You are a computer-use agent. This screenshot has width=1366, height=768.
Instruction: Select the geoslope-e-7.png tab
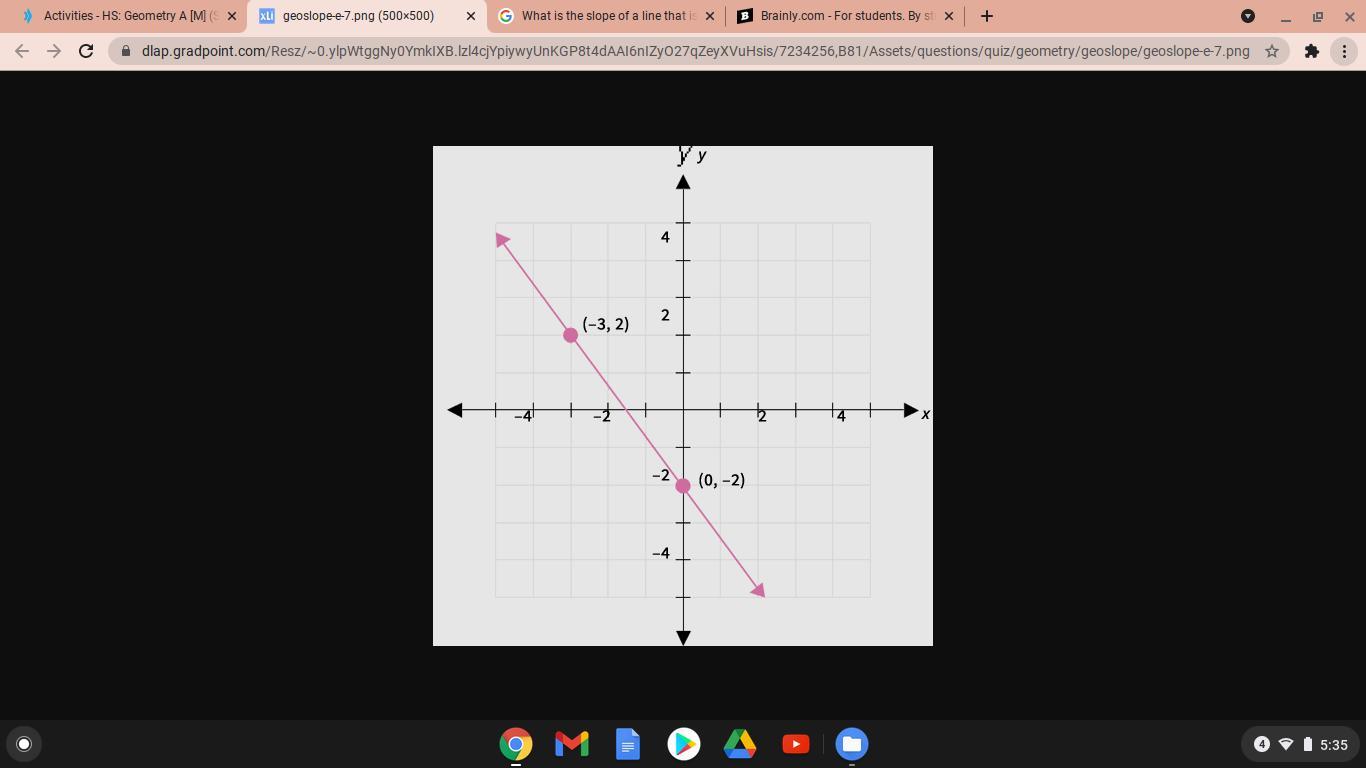click(x=360, y=16)
